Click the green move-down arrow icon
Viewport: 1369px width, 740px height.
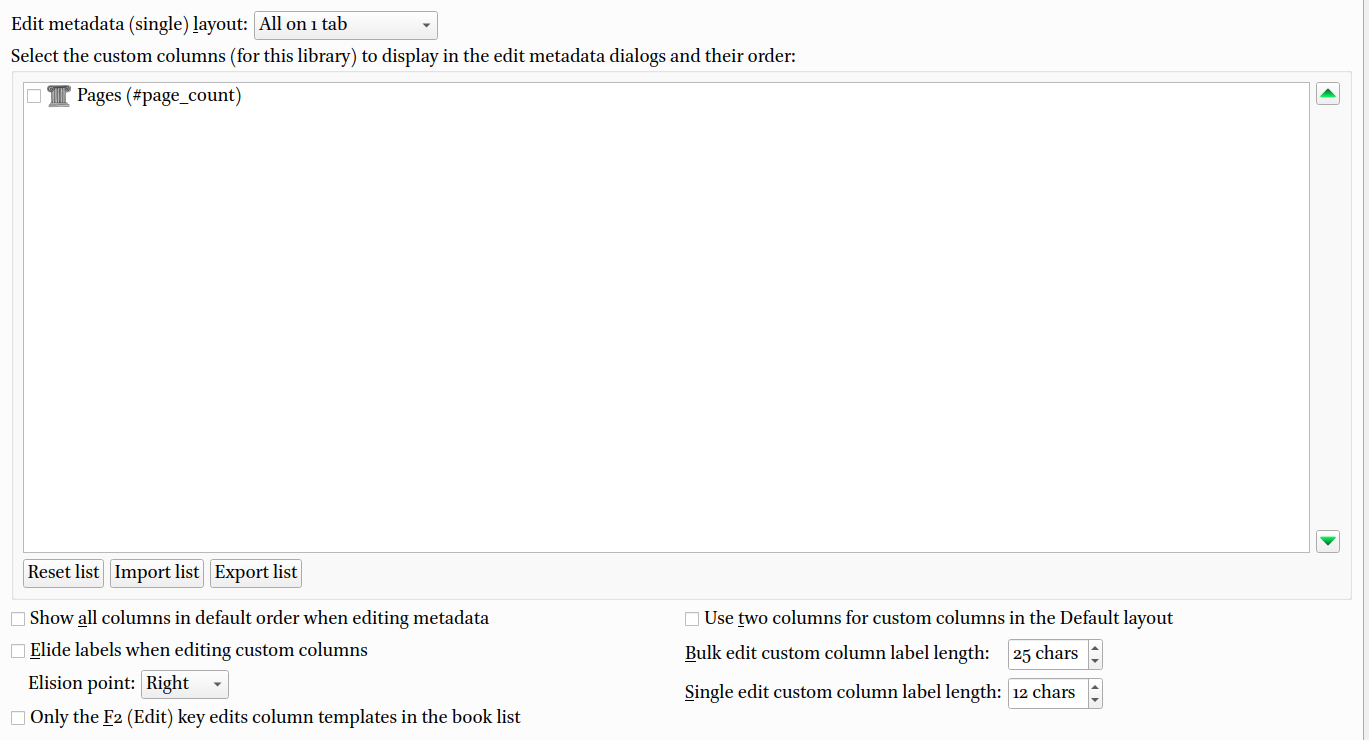1327,541
